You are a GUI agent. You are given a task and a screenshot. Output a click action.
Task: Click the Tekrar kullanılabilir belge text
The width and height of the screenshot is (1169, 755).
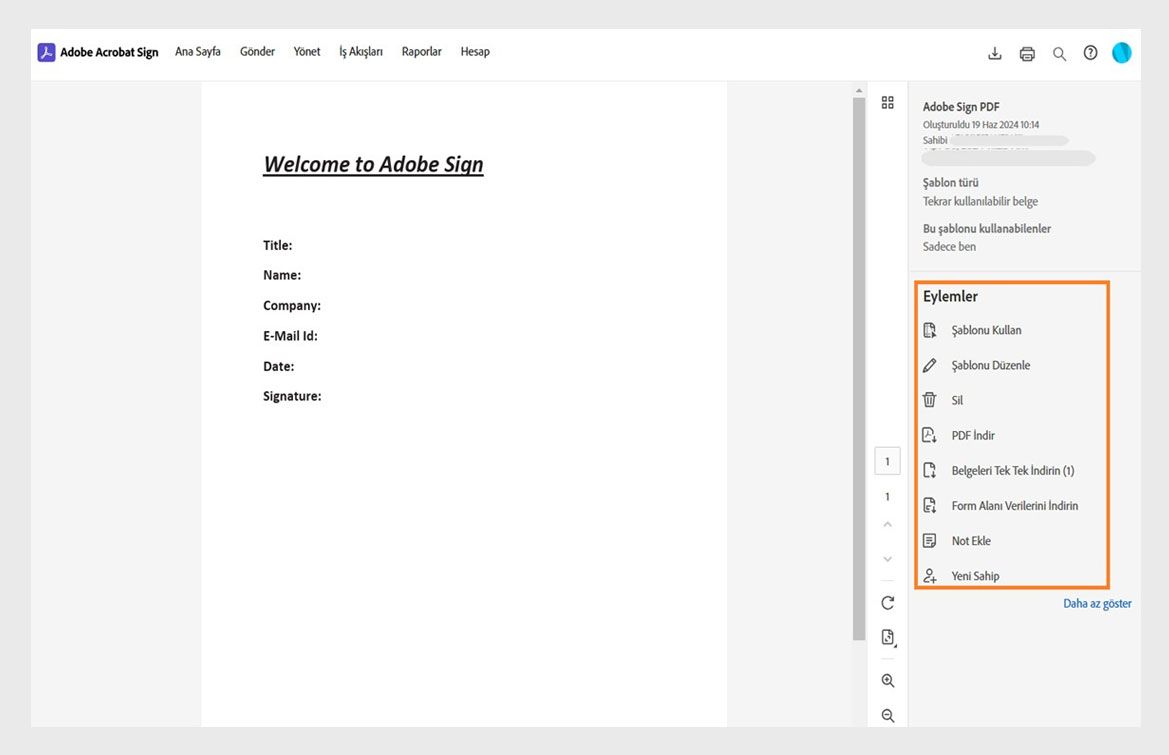[x=980, y=201]
